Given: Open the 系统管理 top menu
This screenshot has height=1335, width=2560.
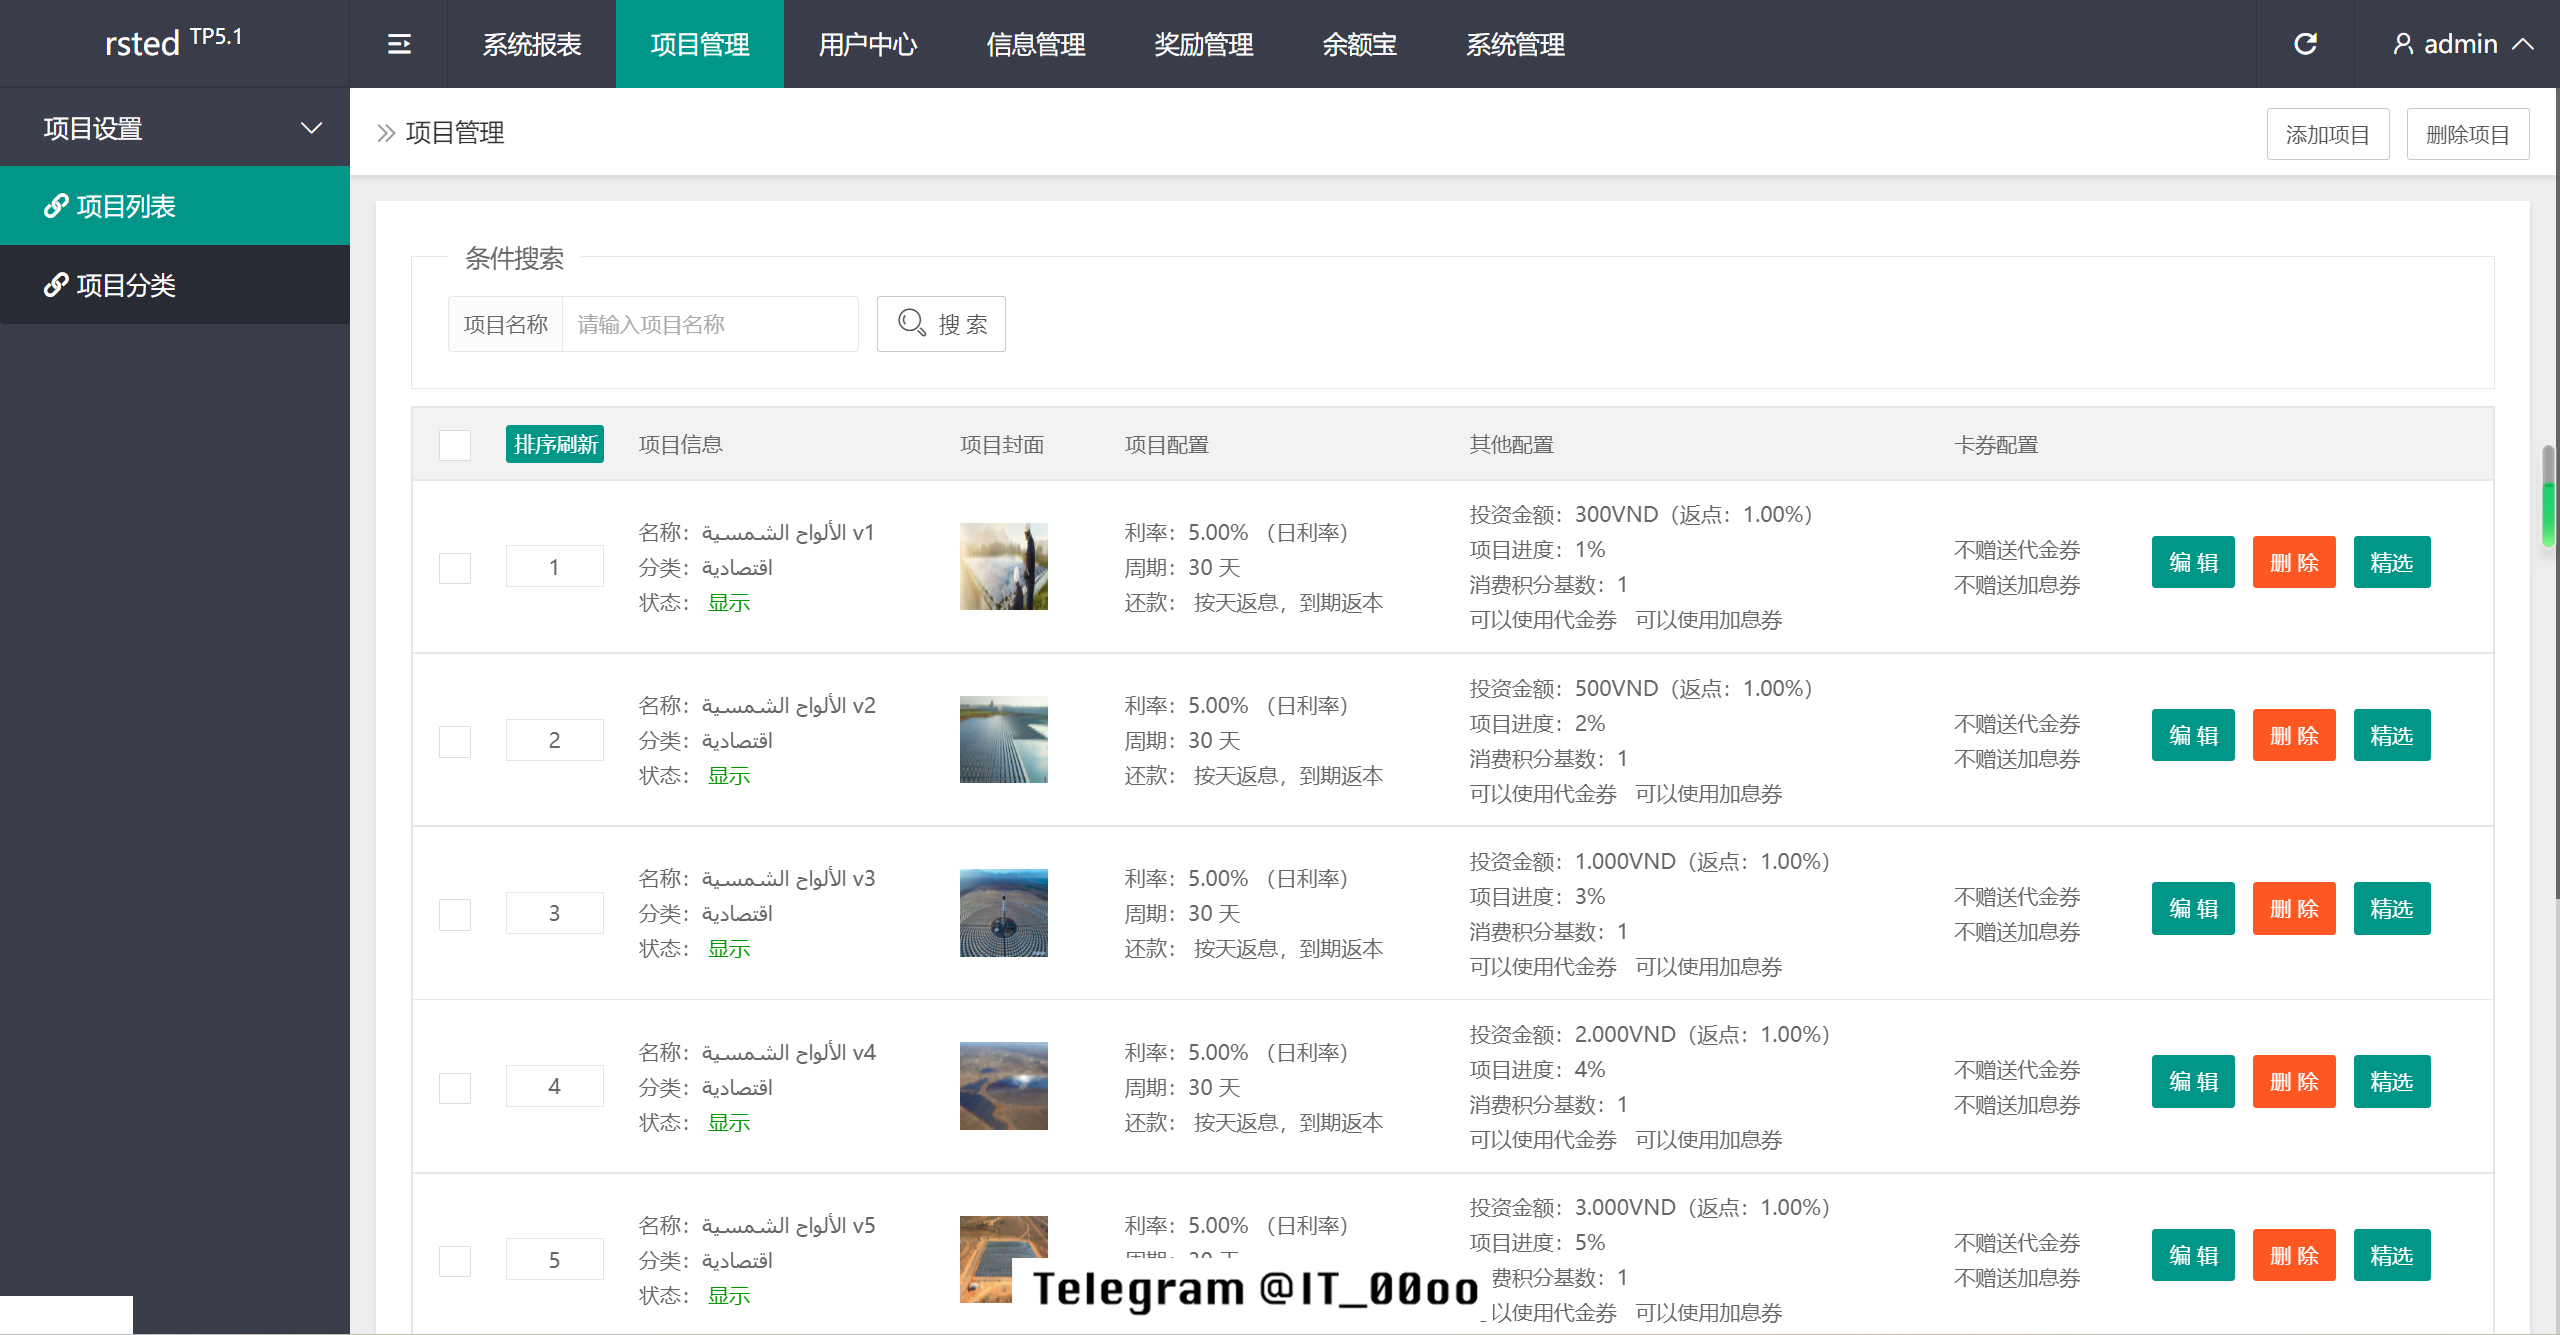Looking at the screenshot, I should click(1516, 44).
